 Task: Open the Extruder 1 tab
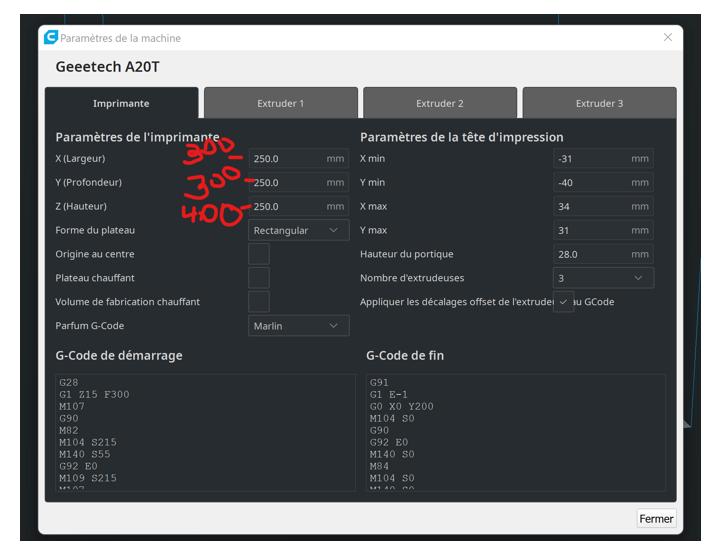coord(281,103)
